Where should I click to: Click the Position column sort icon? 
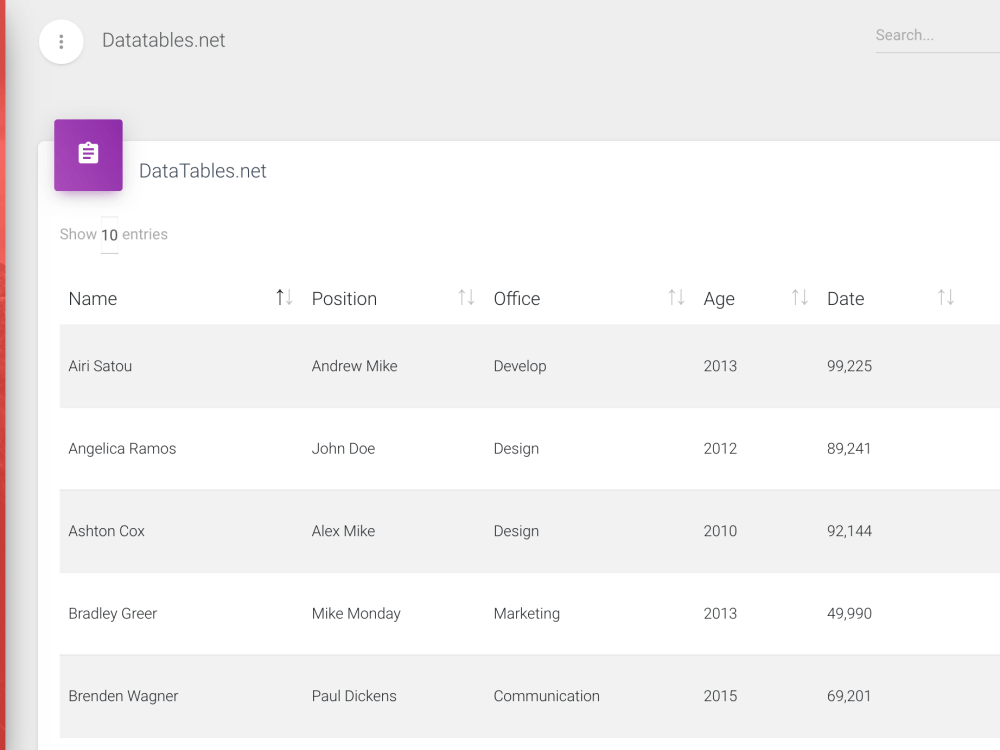[465, 297]
